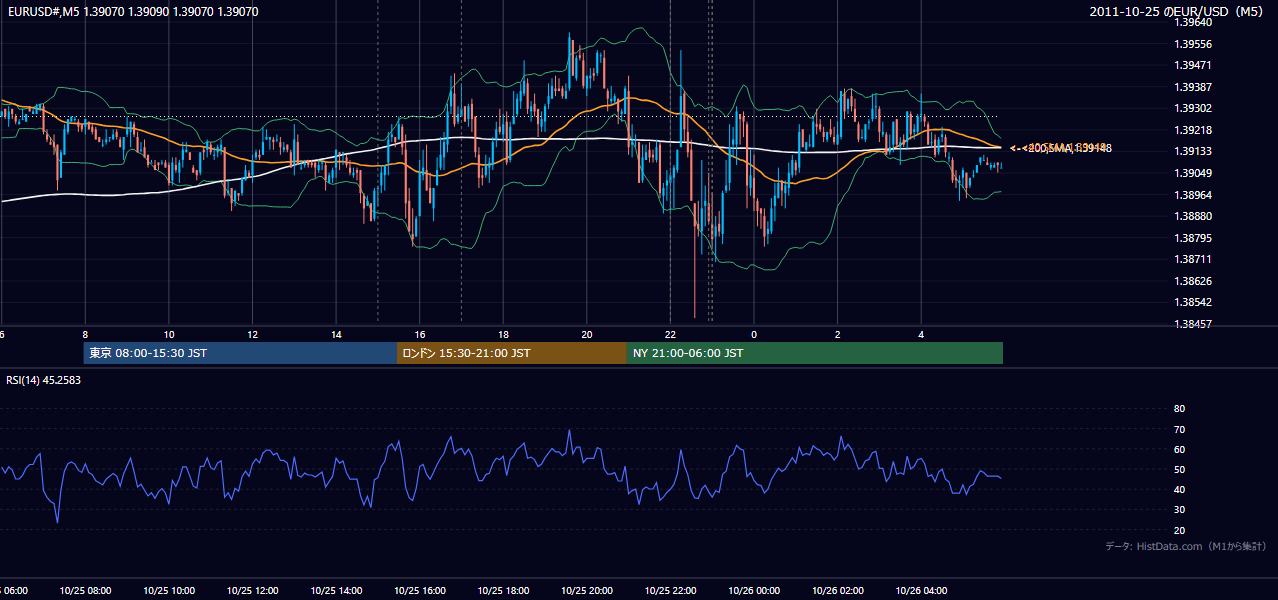Click price axis label 1.38626

[x=1192, y=281]
